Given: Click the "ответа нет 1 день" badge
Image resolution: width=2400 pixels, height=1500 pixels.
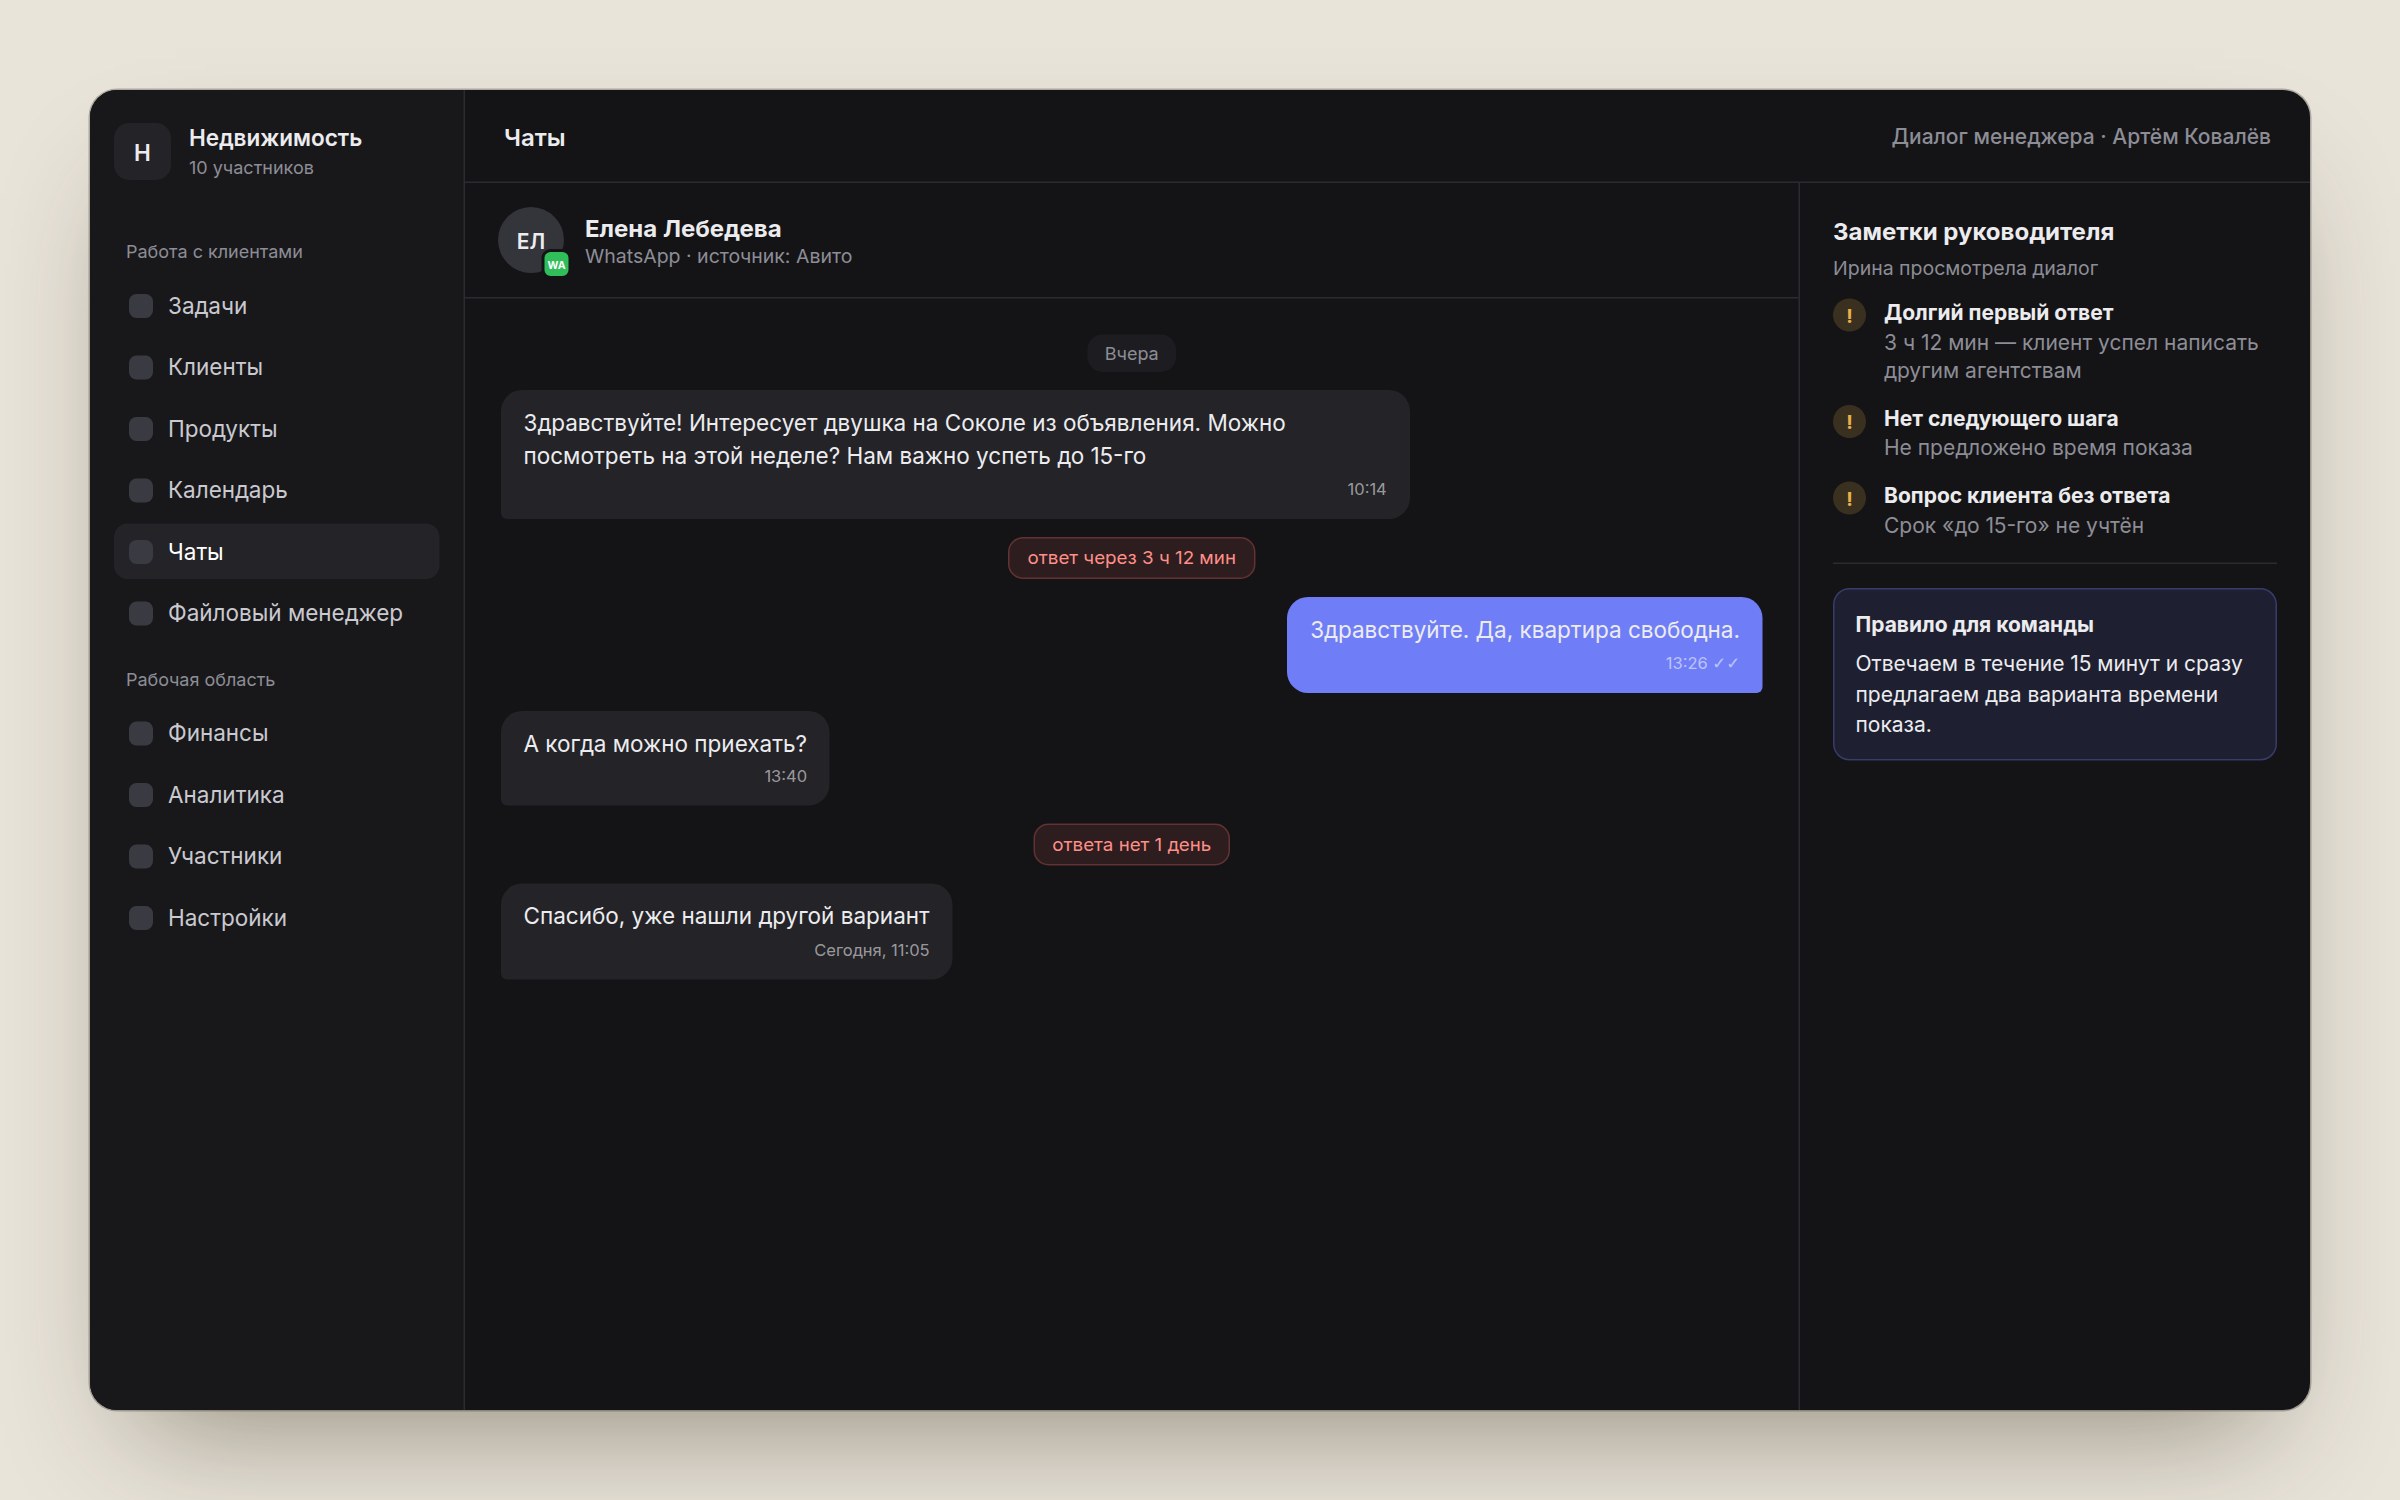Looking at the screenshot, I should [1131, 845].
